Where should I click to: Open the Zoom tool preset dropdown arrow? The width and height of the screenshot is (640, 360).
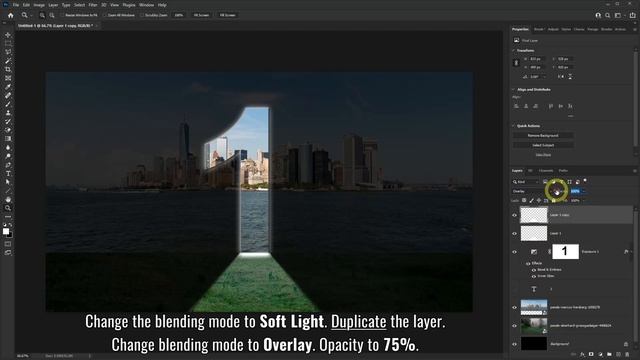tap(31, 16)
